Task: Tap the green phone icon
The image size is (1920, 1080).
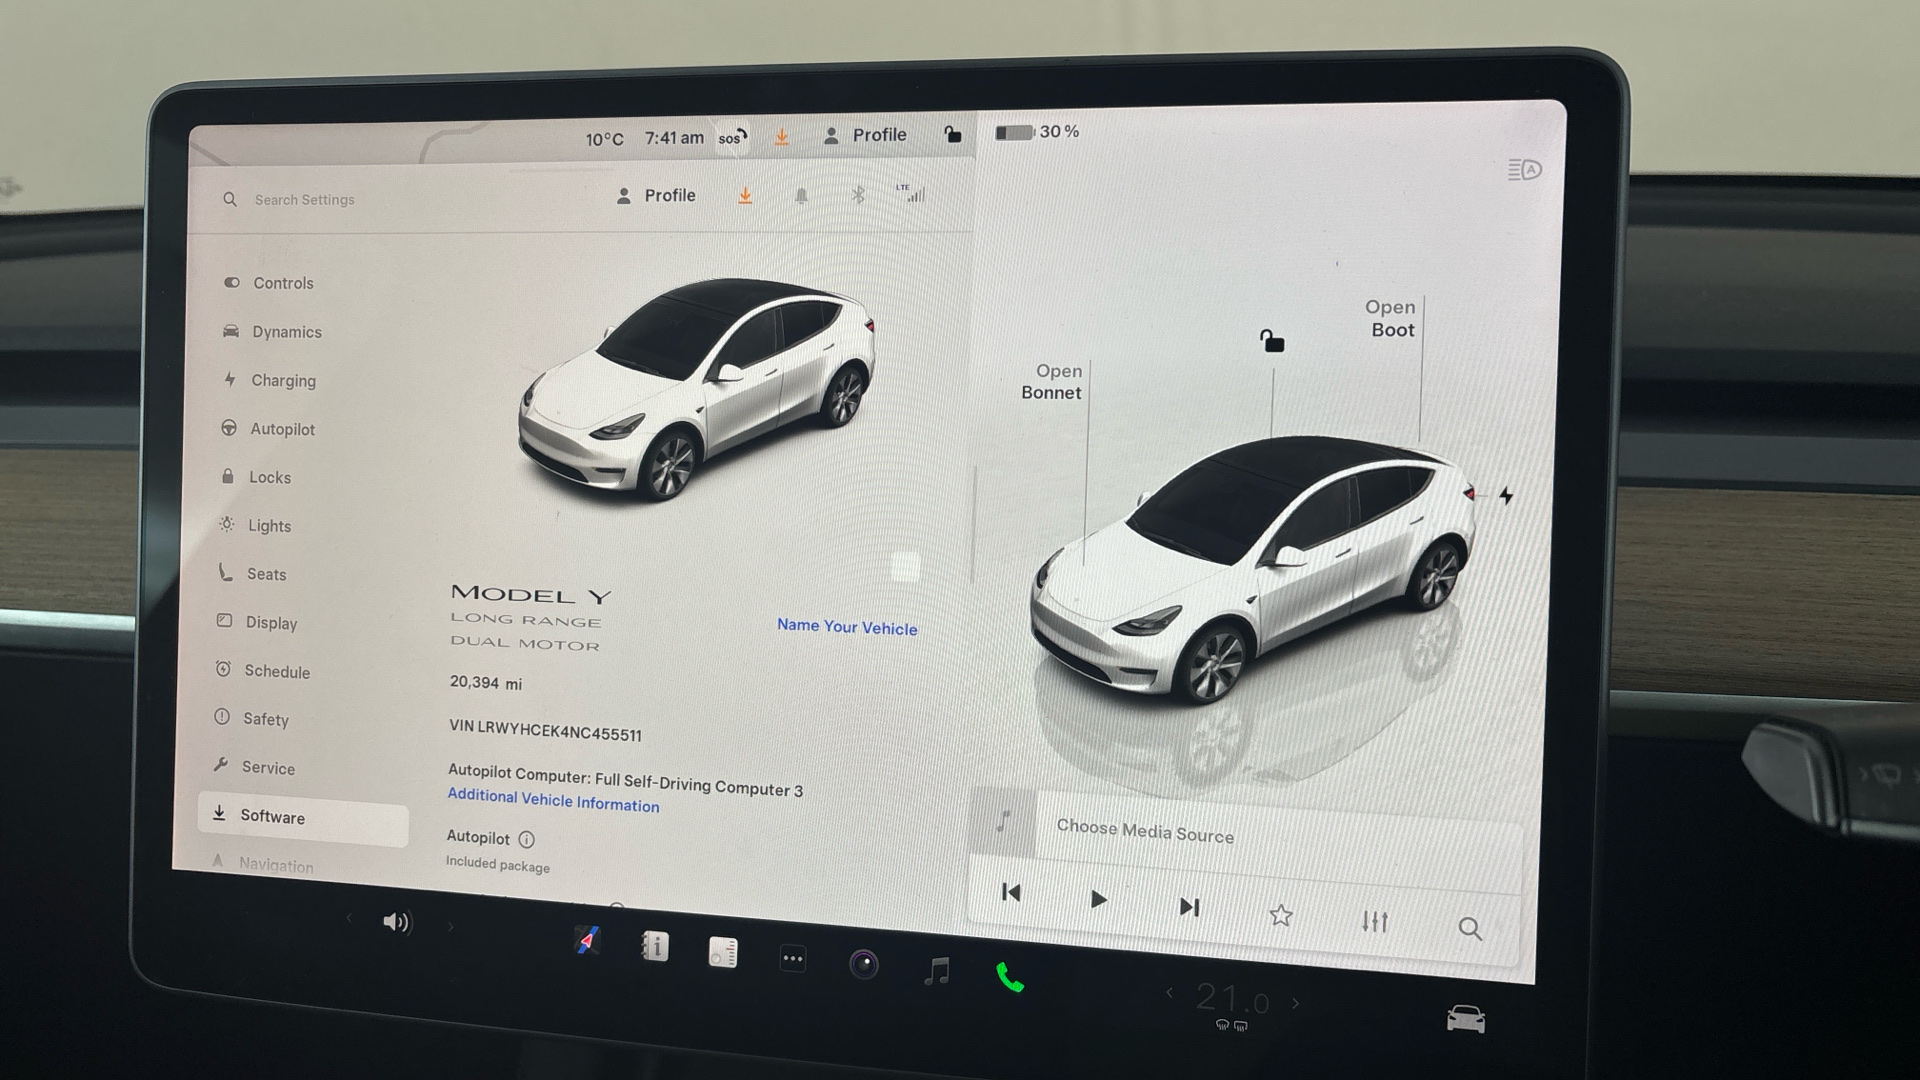Action: 1009,977
